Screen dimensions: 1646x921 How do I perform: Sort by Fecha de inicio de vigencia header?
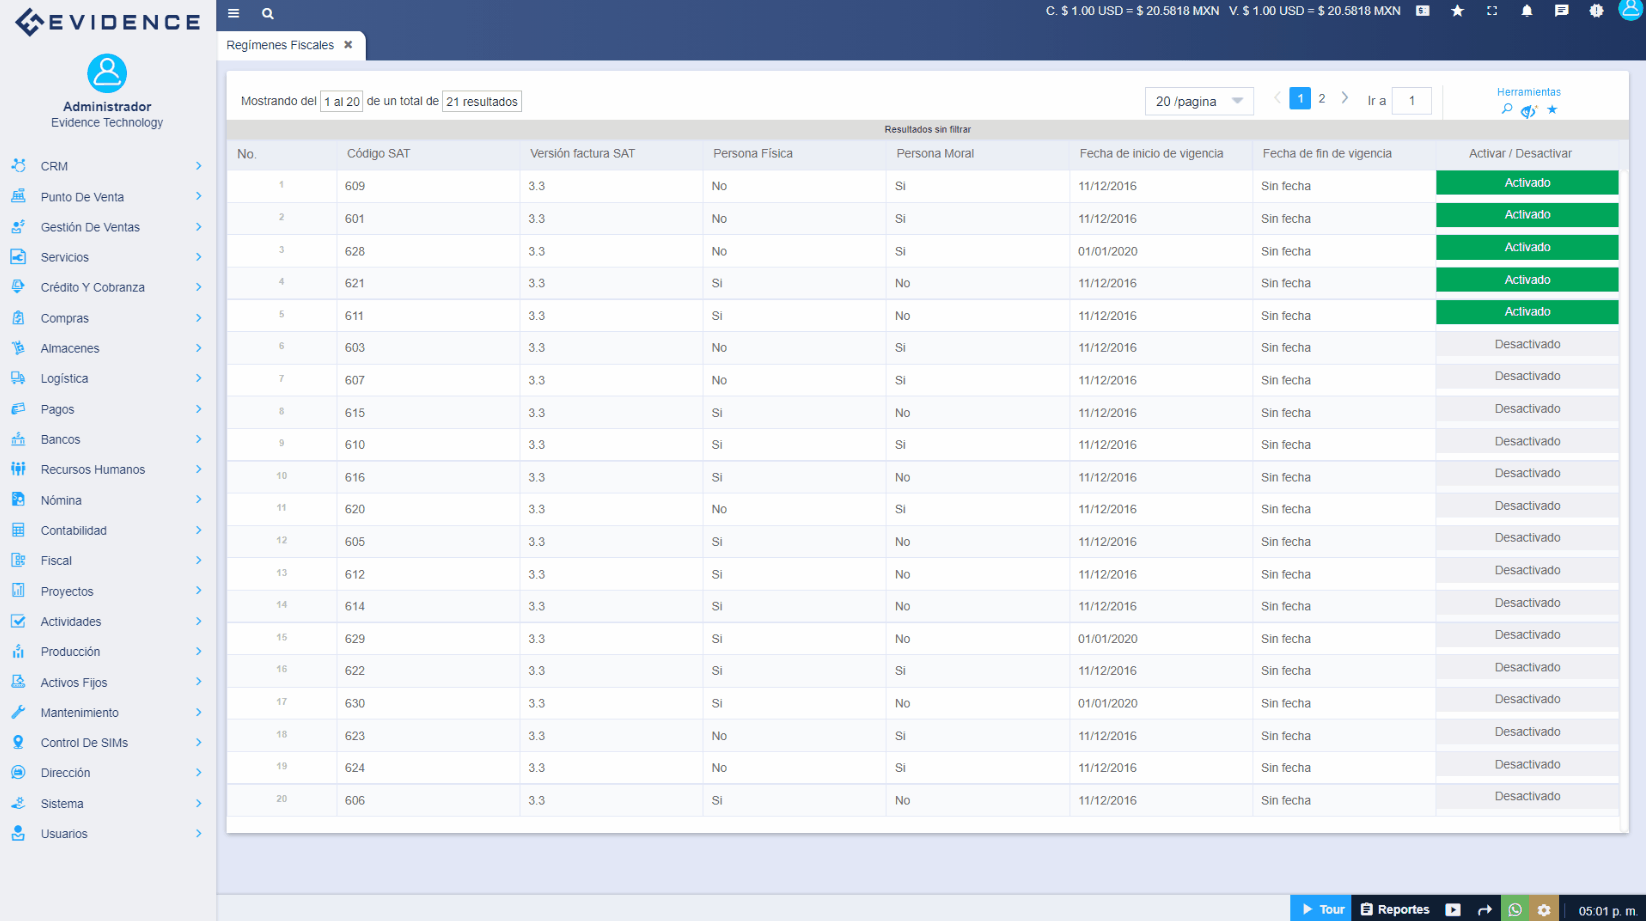point(1151,154)
